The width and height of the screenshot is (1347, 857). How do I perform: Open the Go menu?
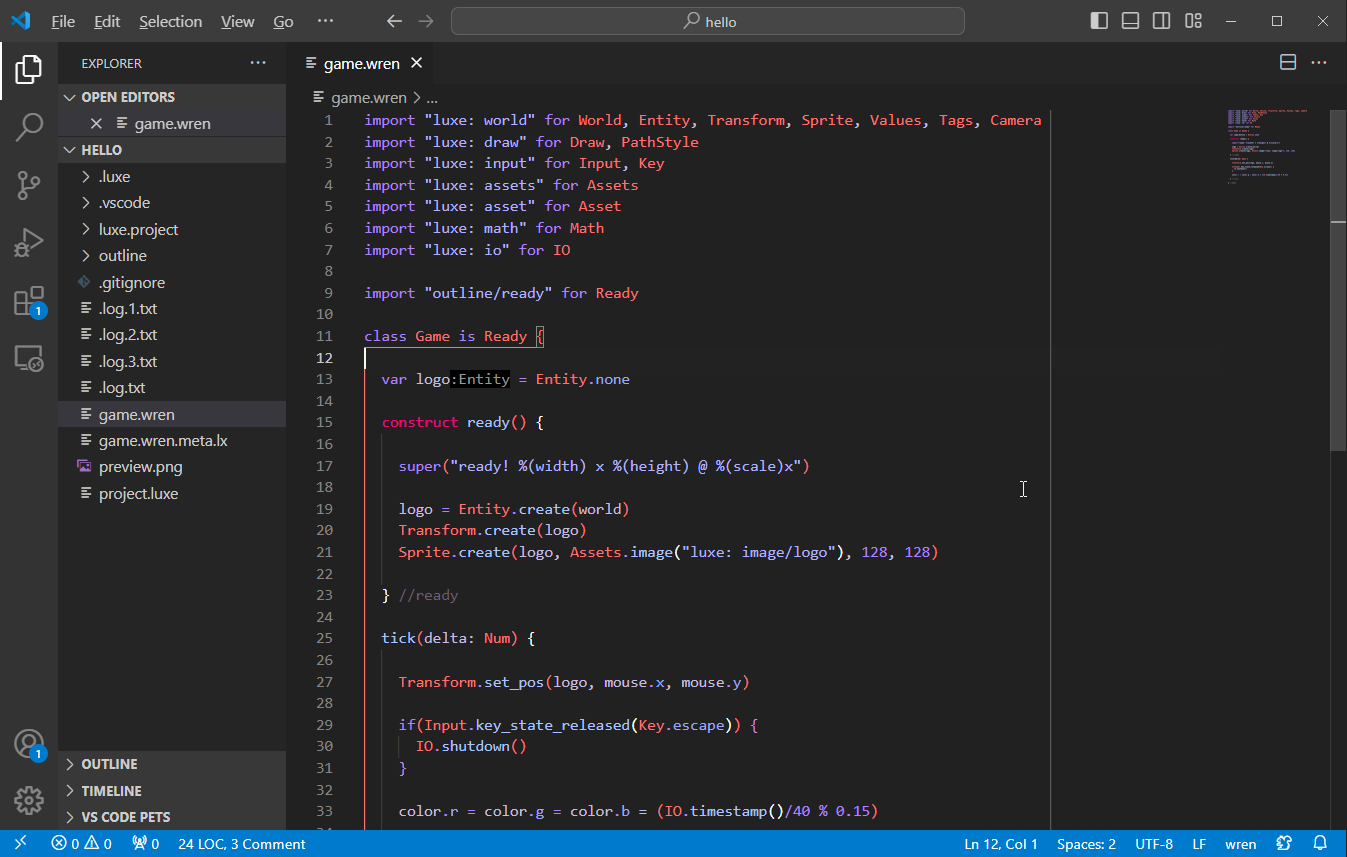284,21
